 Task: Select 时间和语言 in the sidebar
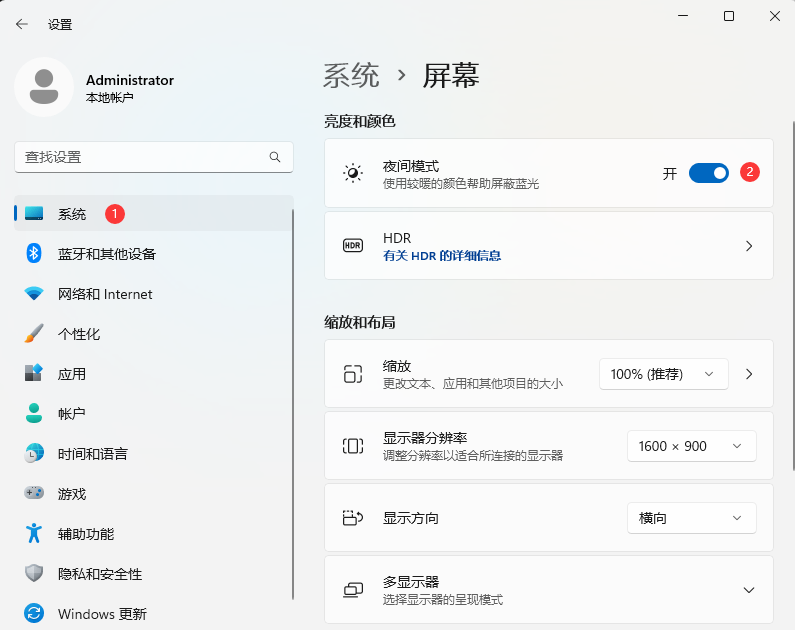pyautogui.click(x=93, y=454)
